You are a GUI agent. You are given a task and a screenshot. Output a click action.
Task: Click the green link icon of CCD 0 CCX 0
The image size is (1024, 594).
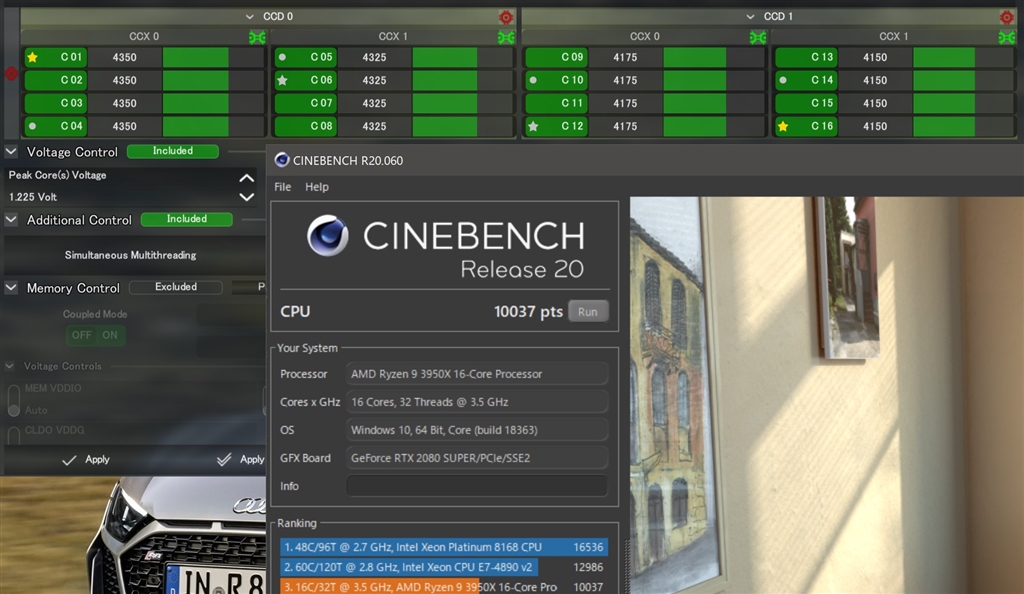pyautogui.click(x=257, y=37)
